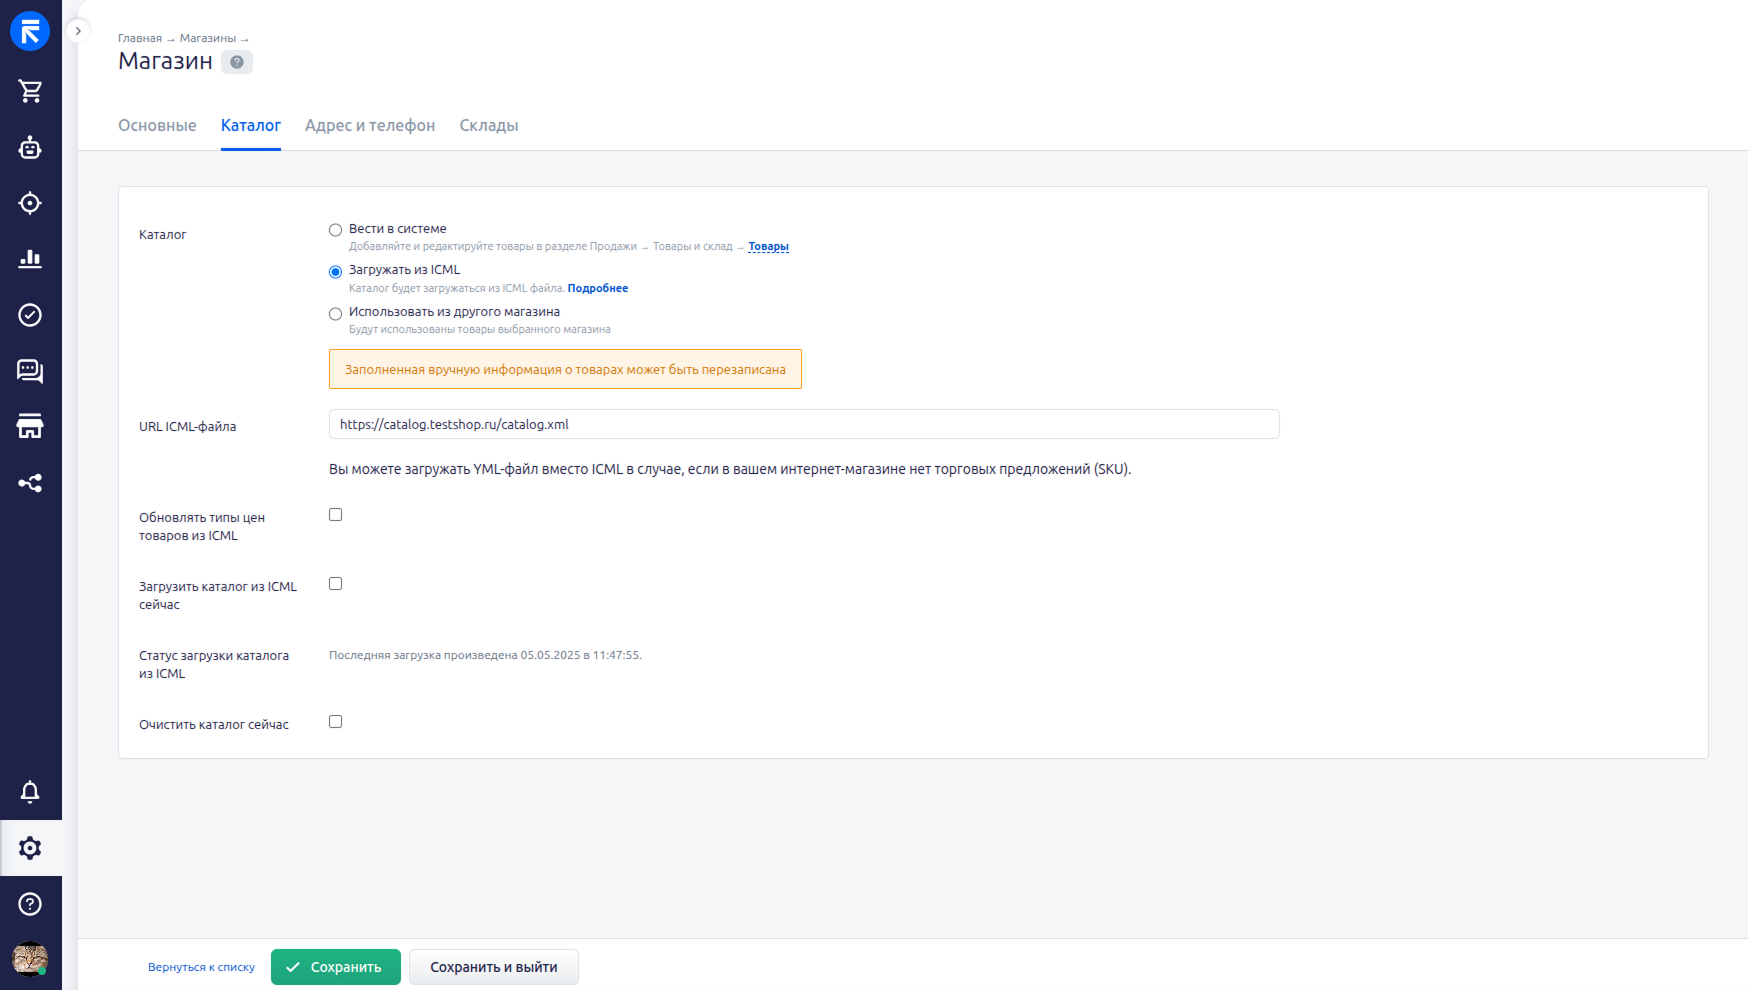Screen dimensions: 1748x990
Task: Enable 'Обновлять типы цен товаров из ICML' checkbox
Action: (336, 515)
